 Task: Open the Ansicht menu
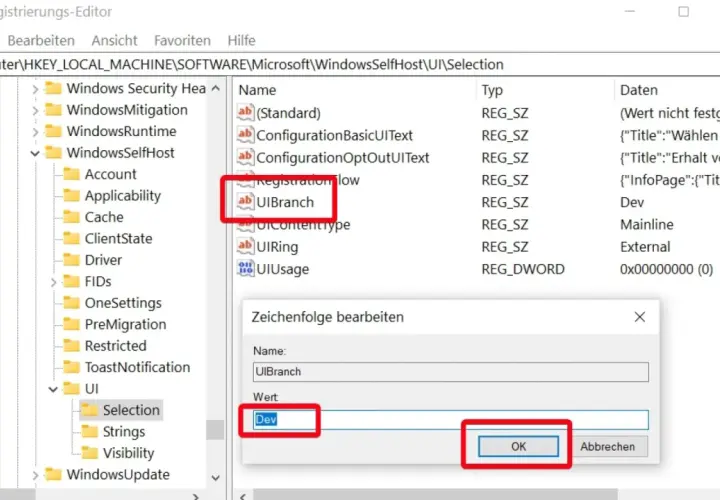(x=114, y=40)
